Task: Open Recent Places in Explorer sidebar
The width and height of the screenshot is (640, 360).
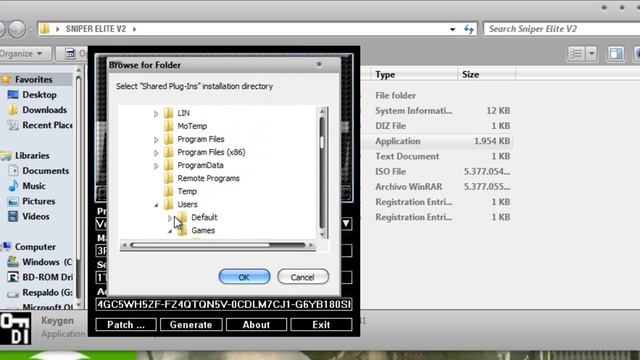Action: click(47, 125)
